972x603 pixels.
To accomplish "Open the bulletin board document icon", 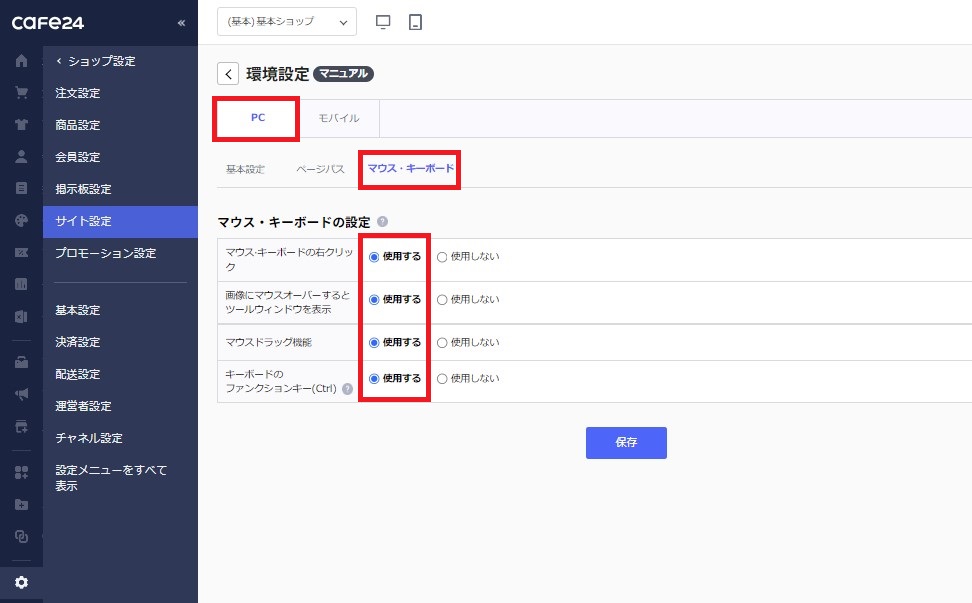I will coord(21,188).
